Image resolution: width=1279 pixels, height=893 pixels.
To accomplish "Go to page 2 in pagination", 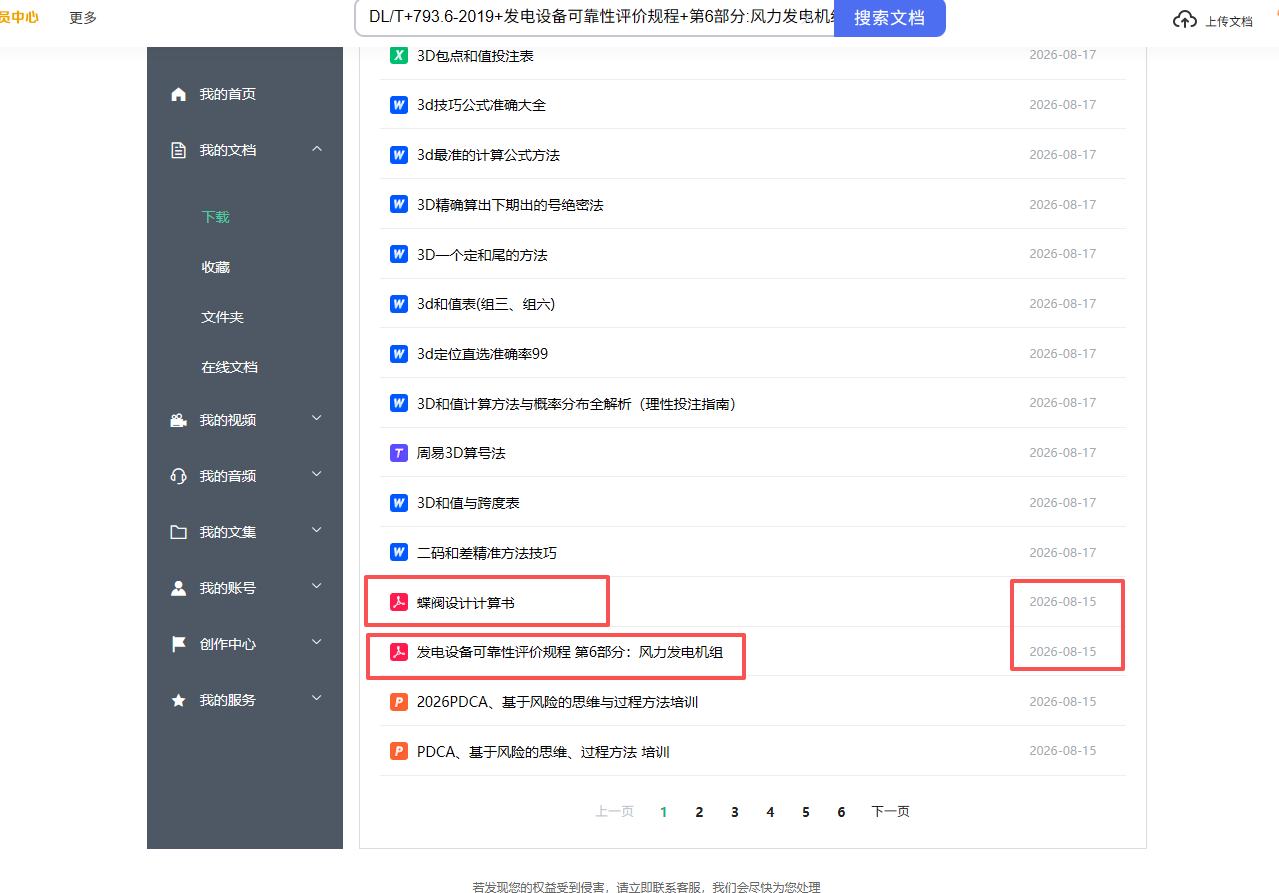I will coord(699,812).
